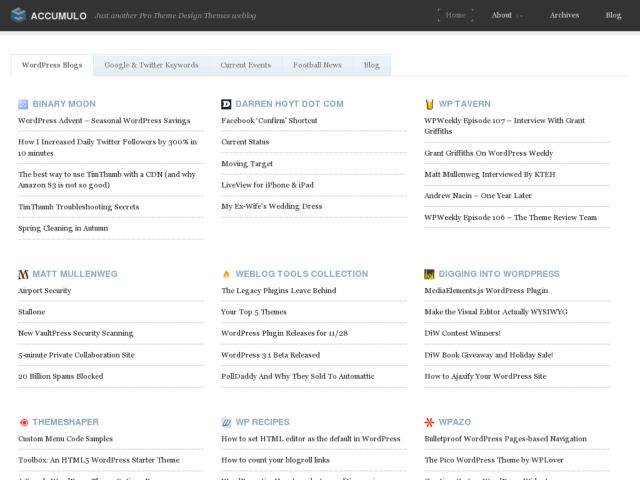The height and width of the screenshot is (480, 640).
Task: Open '20 Billion Spams Blocked' post
Action: click(x=60, y=376)
